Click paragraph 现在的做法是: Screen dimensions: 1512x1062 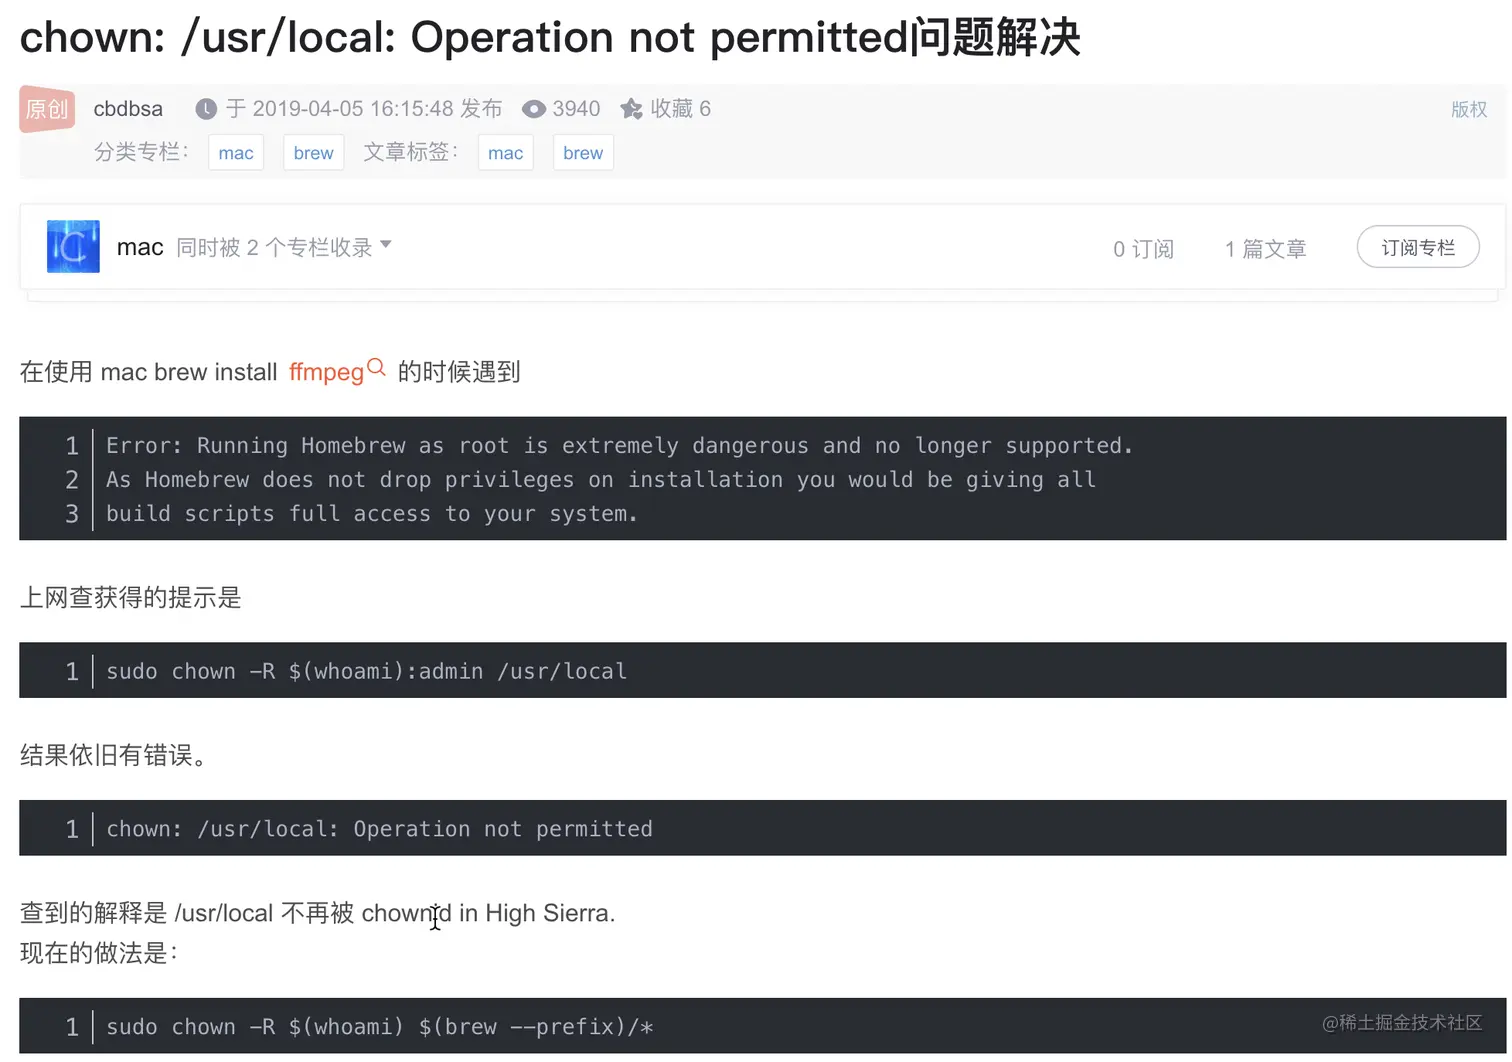coord(99,953)
